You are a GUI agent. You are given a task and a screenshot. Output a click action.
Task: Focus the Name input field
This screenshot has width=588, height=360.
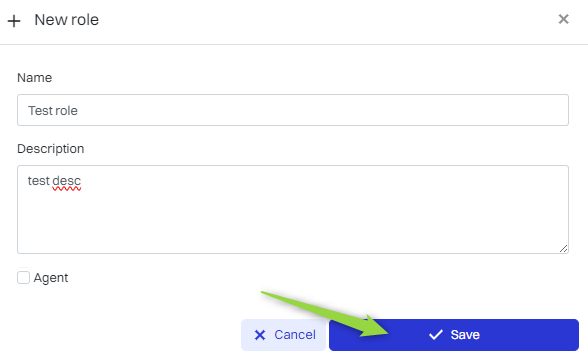[293, 110]
